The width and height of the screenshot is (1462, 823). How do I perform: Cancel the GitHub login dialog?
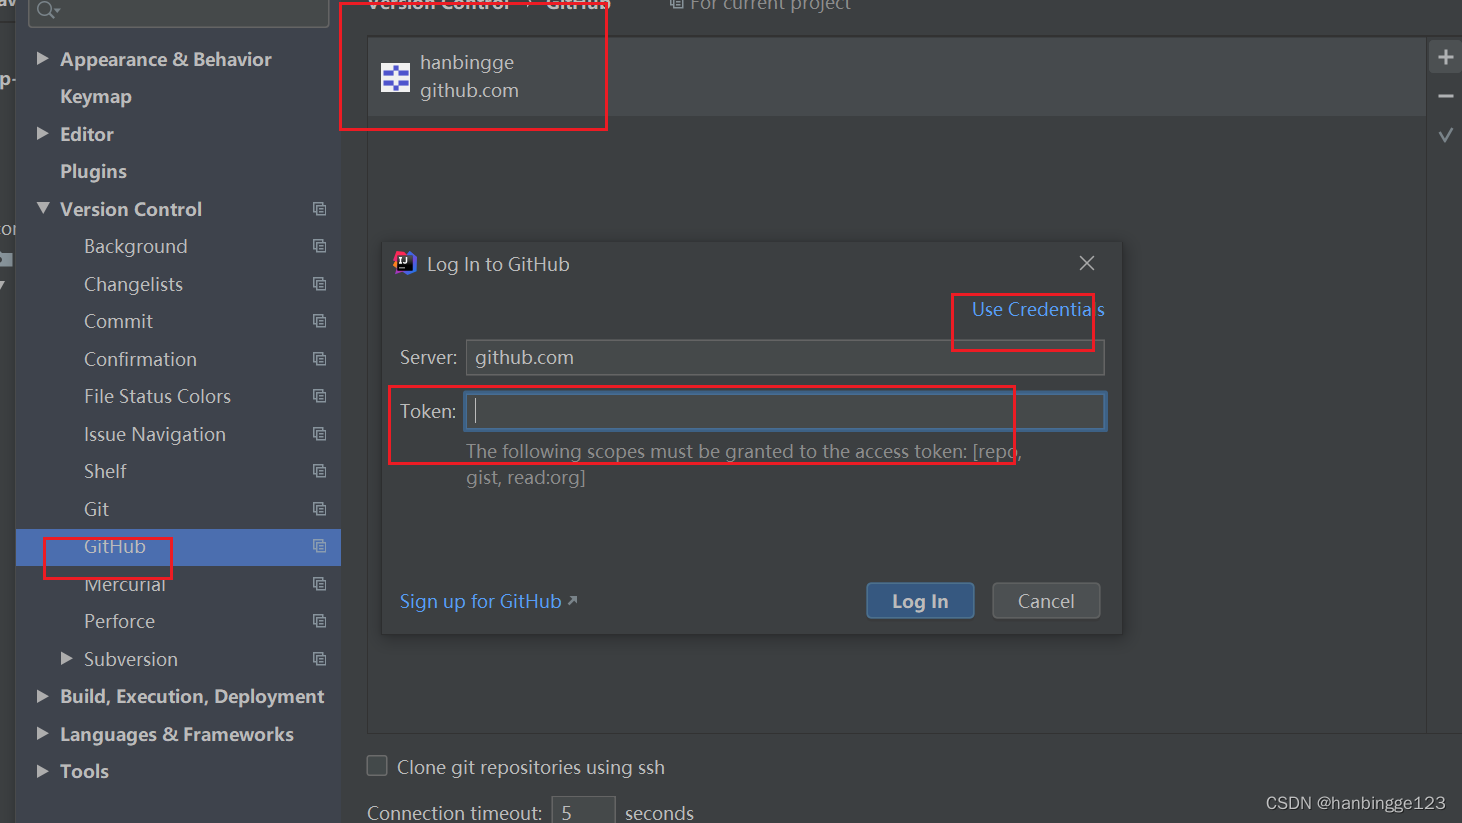(x=1046, y=601)
